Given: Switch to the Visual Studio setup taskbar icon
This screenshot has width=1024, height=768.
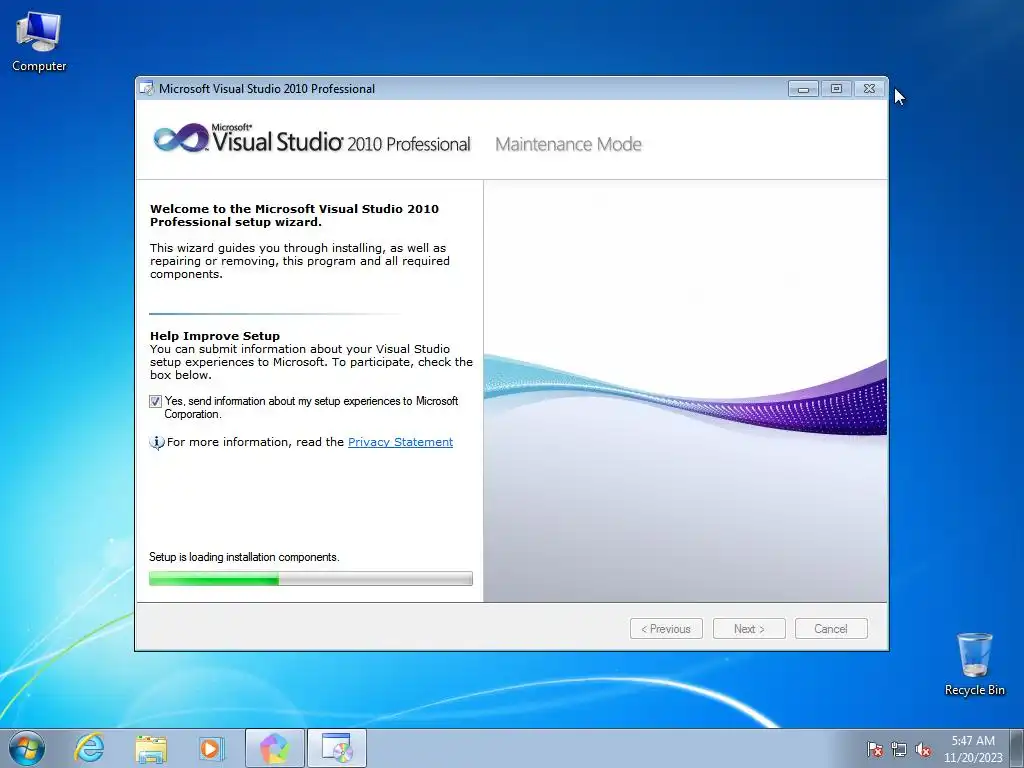Looking at the screenshot, I should pyautogui.click(x=336, y=748).
